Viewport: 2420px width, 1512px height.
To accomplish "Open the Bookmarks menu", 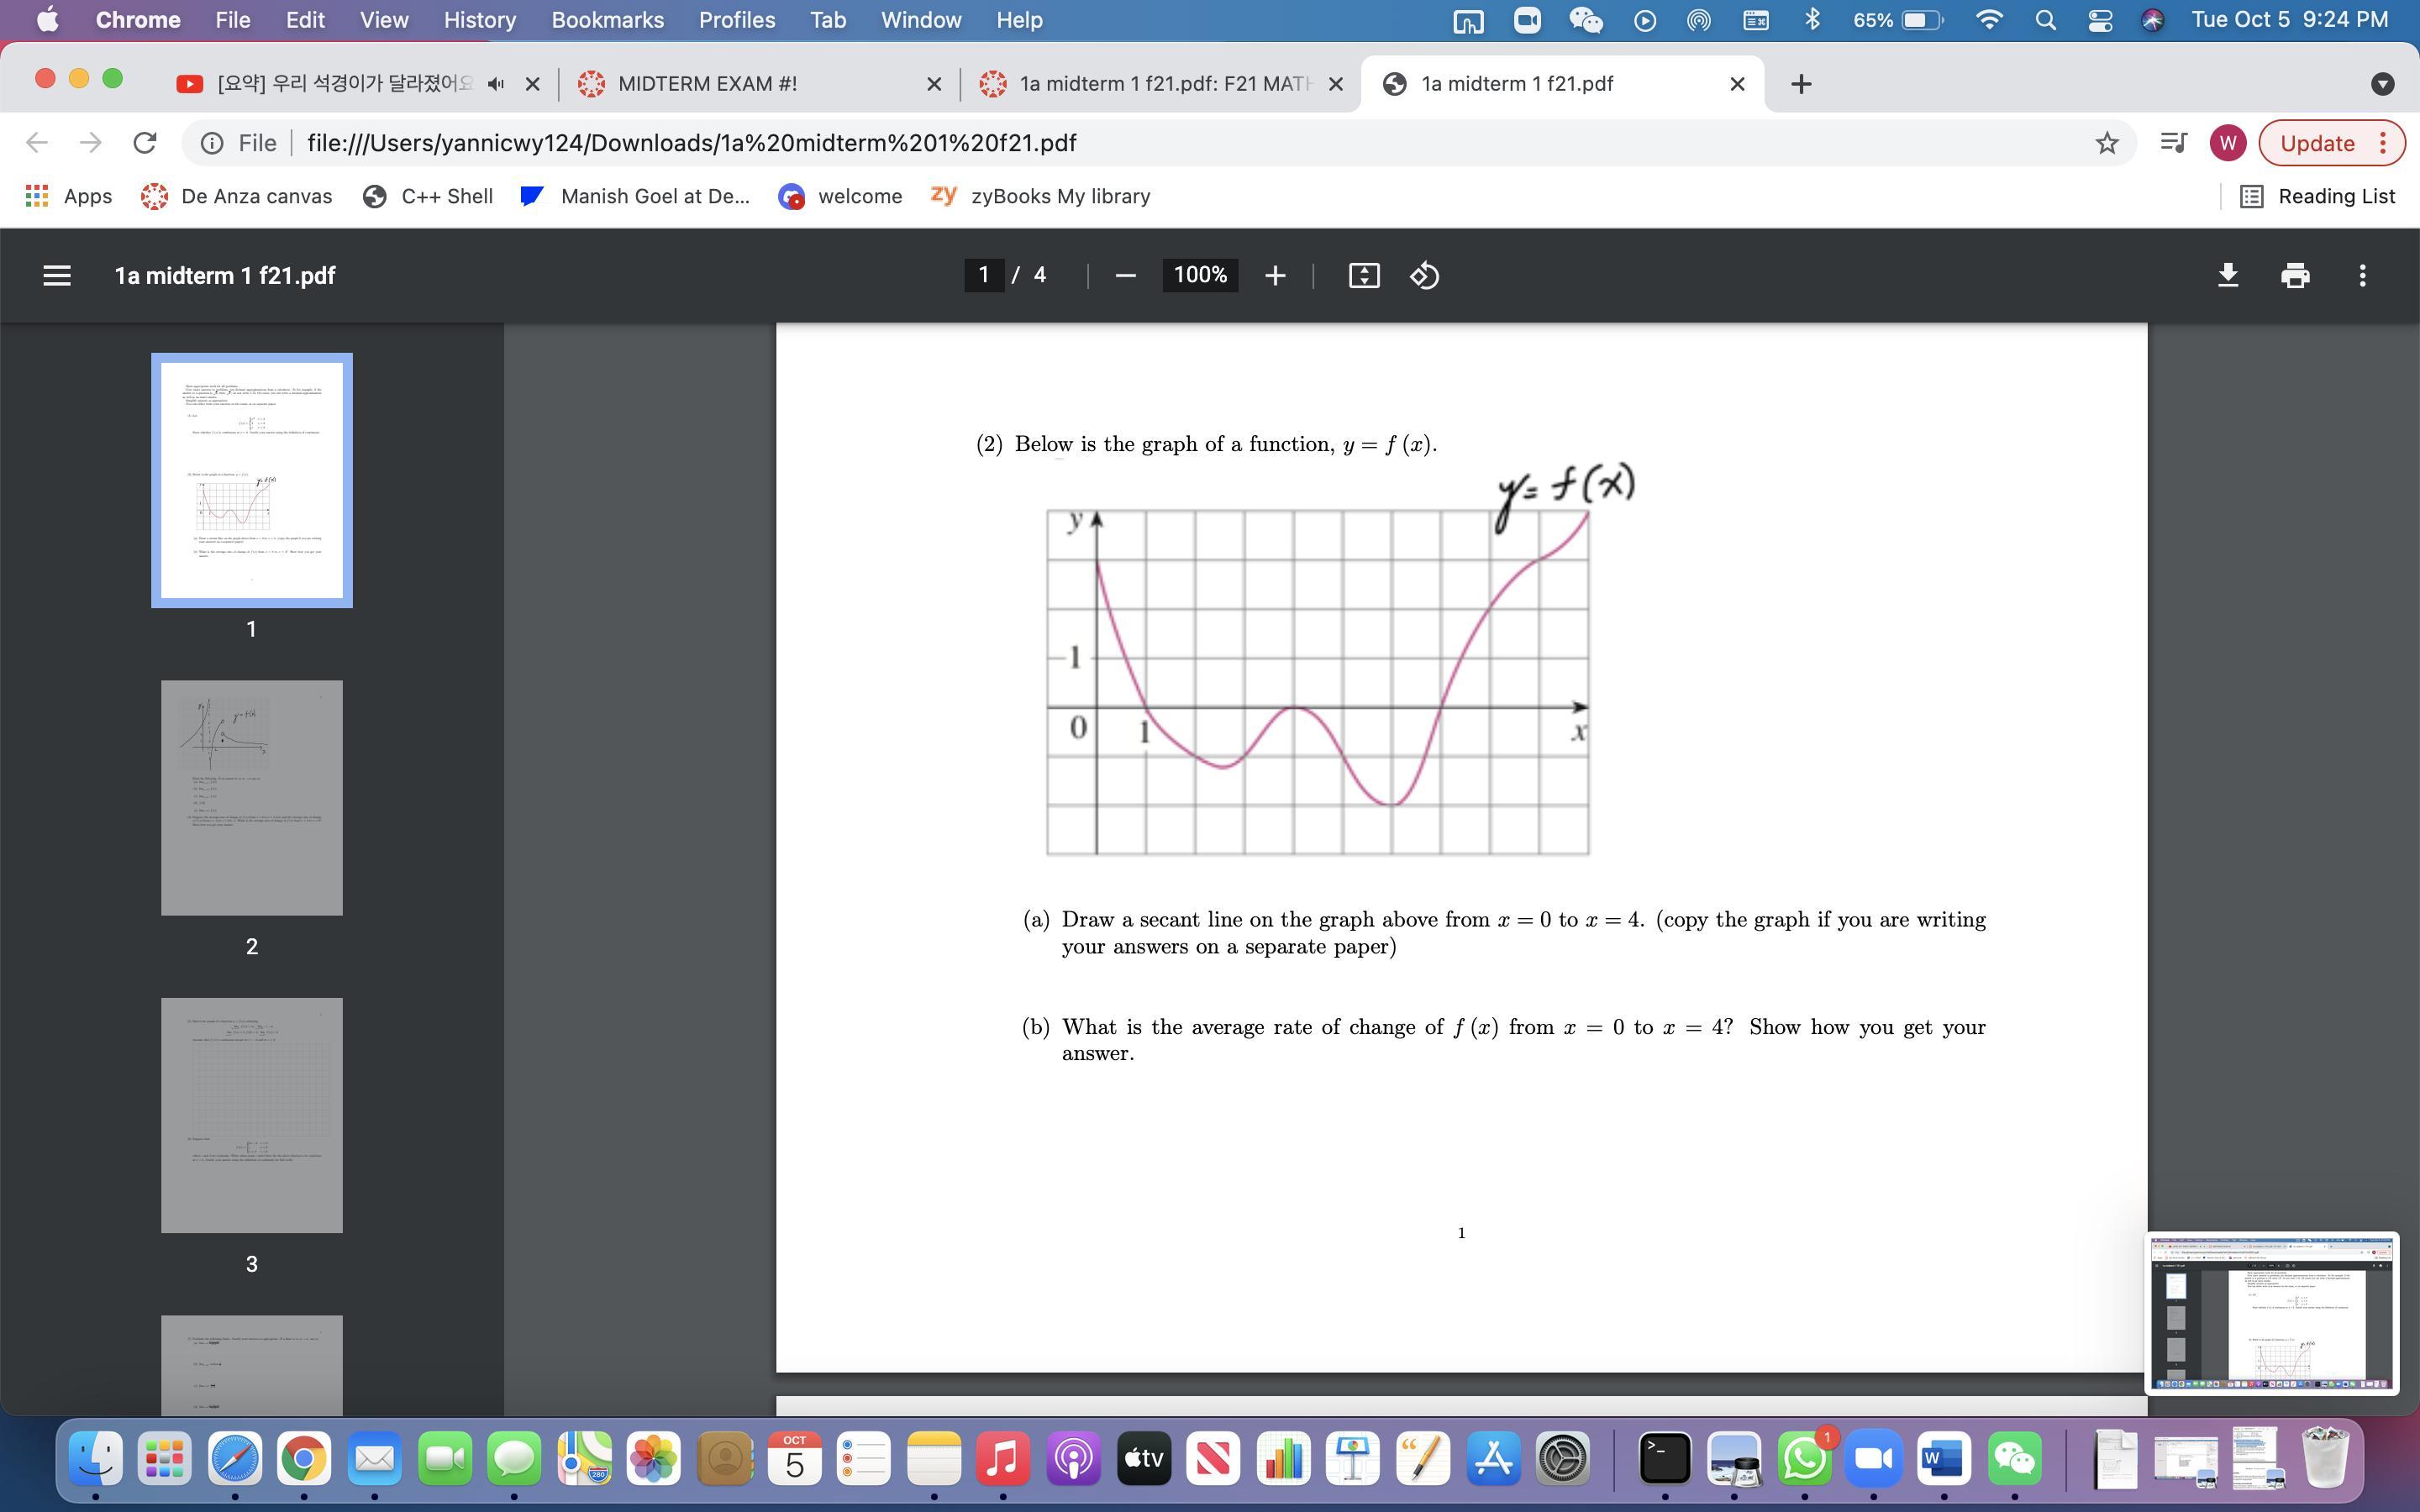I will tap(607, 20).
